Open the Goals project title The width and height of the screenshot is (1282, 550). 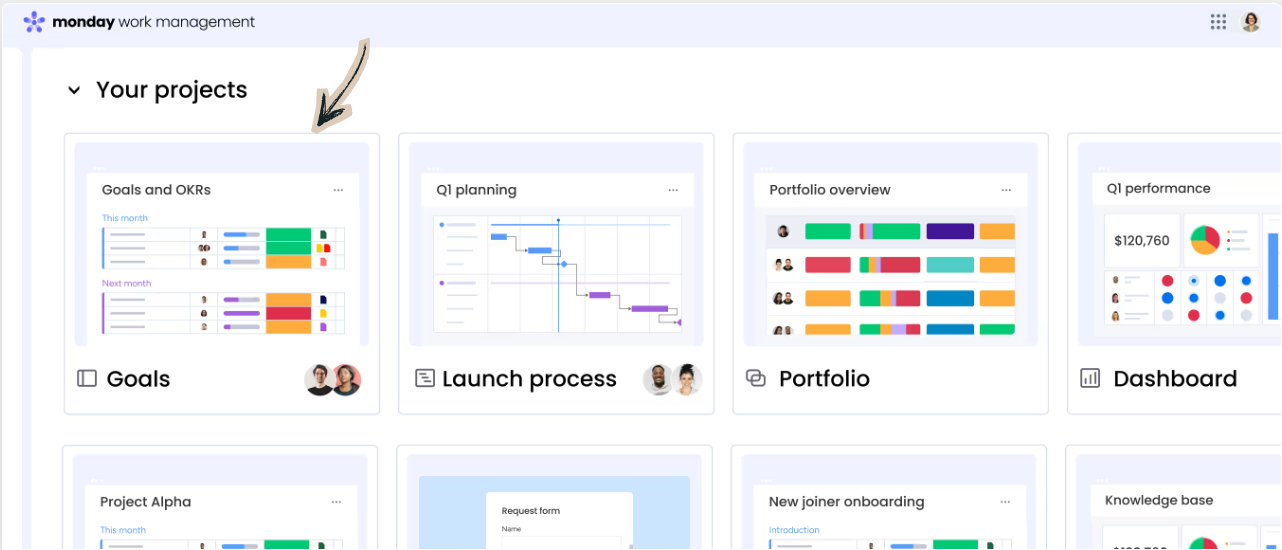coord(138,379)
